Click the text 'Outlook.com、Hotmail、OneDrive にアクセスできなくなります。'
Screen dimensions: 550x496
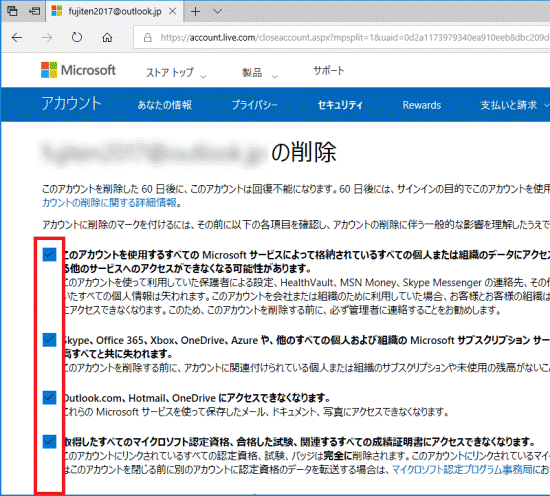197,398
